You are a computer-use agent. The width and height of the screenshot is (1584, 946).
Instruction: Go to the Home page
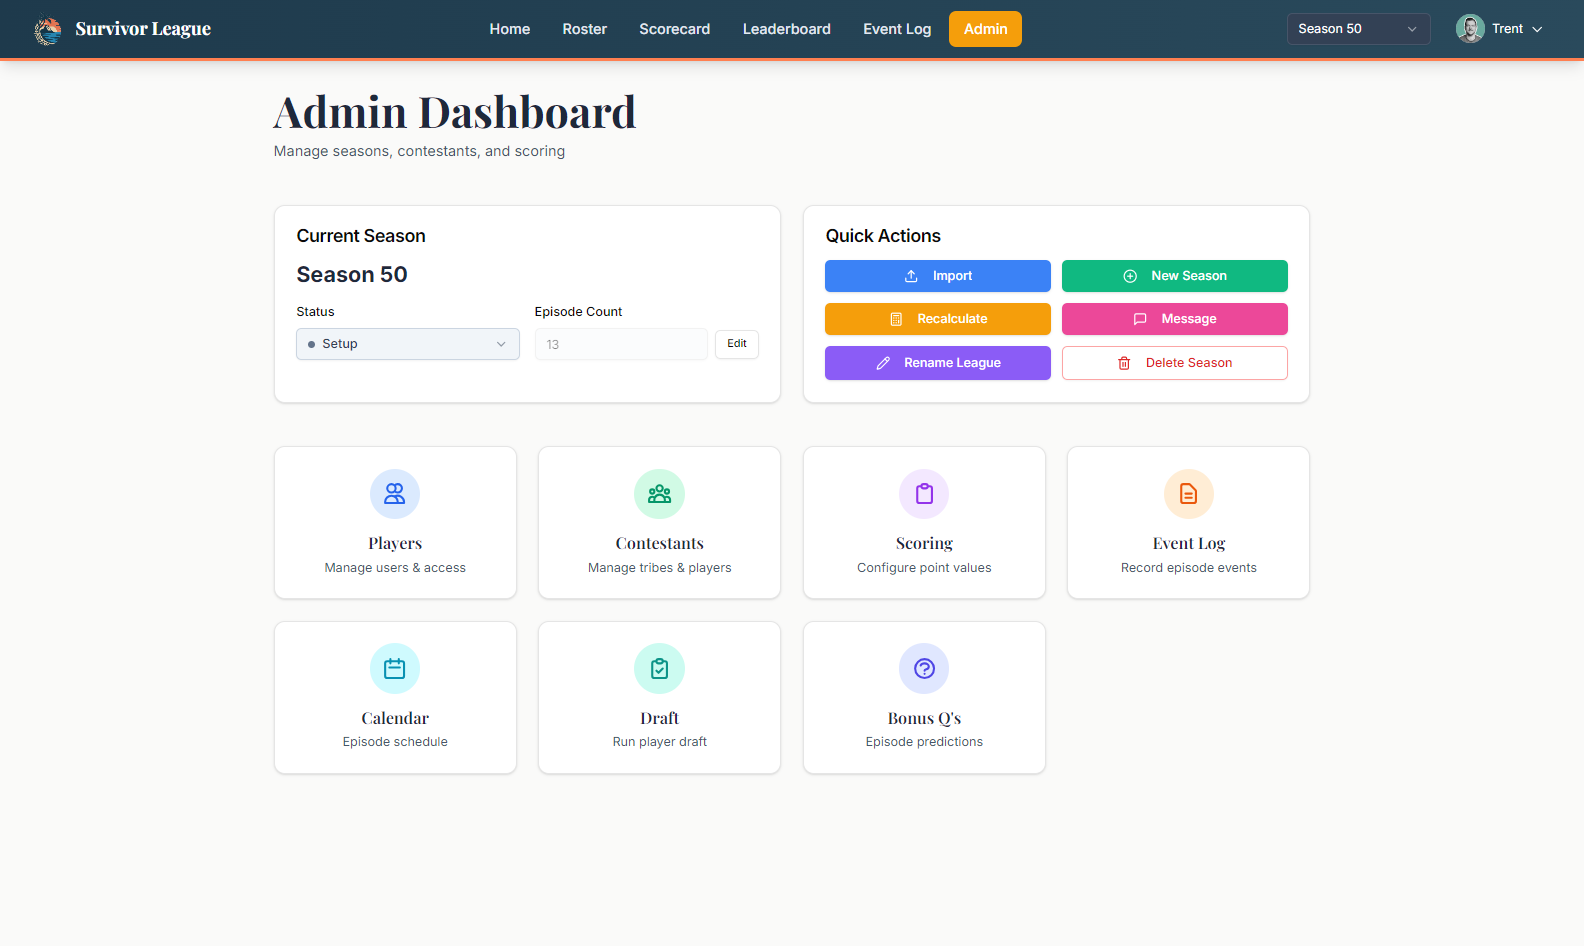(x=510, y=29)
